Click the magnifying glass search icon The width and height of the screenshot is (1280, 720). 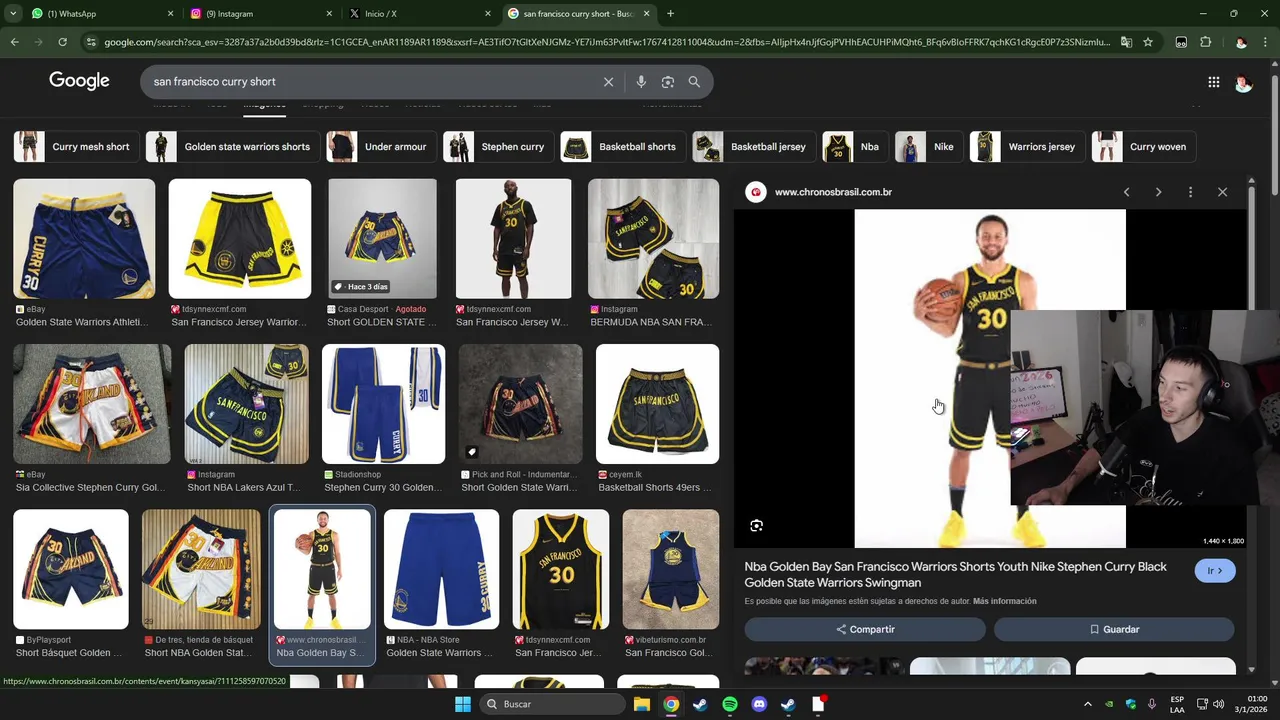tap(694, 82)
